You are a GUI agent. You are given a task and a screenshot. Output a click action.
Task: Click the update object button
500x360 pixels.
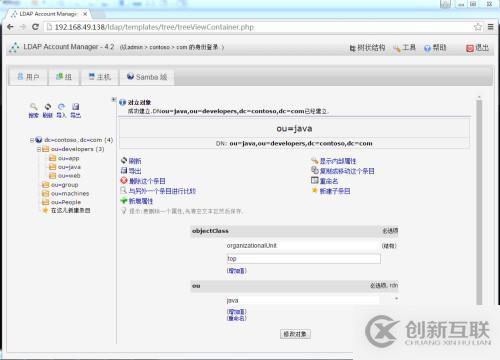click(x=295, y=334)
